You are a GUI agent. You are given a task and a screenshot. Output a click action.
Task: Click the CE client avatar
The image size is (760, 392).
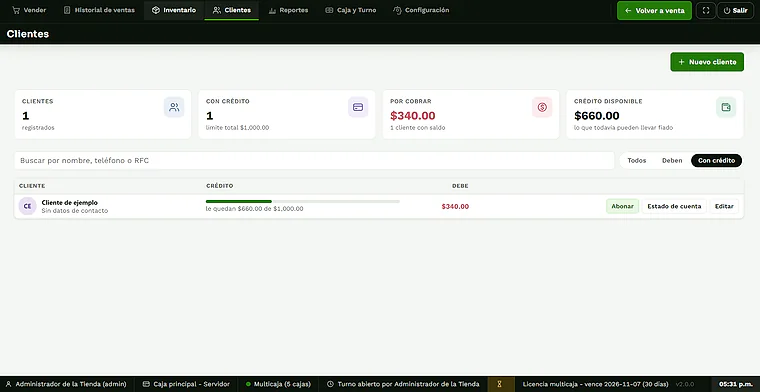coord(28,206)
